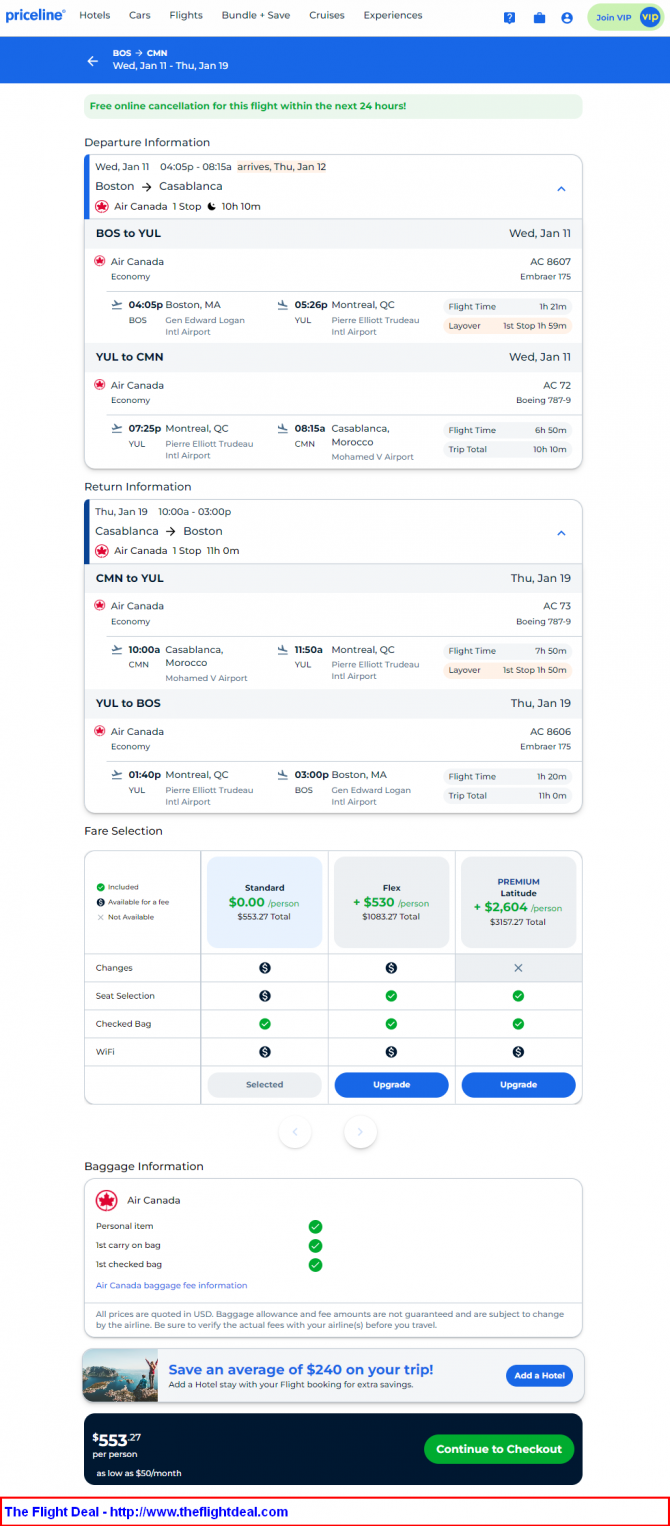Click 'Layover 1st Stop 1h 59m' badge
This screenshot has height=1526, width=670.
click(x=508, y=326)
